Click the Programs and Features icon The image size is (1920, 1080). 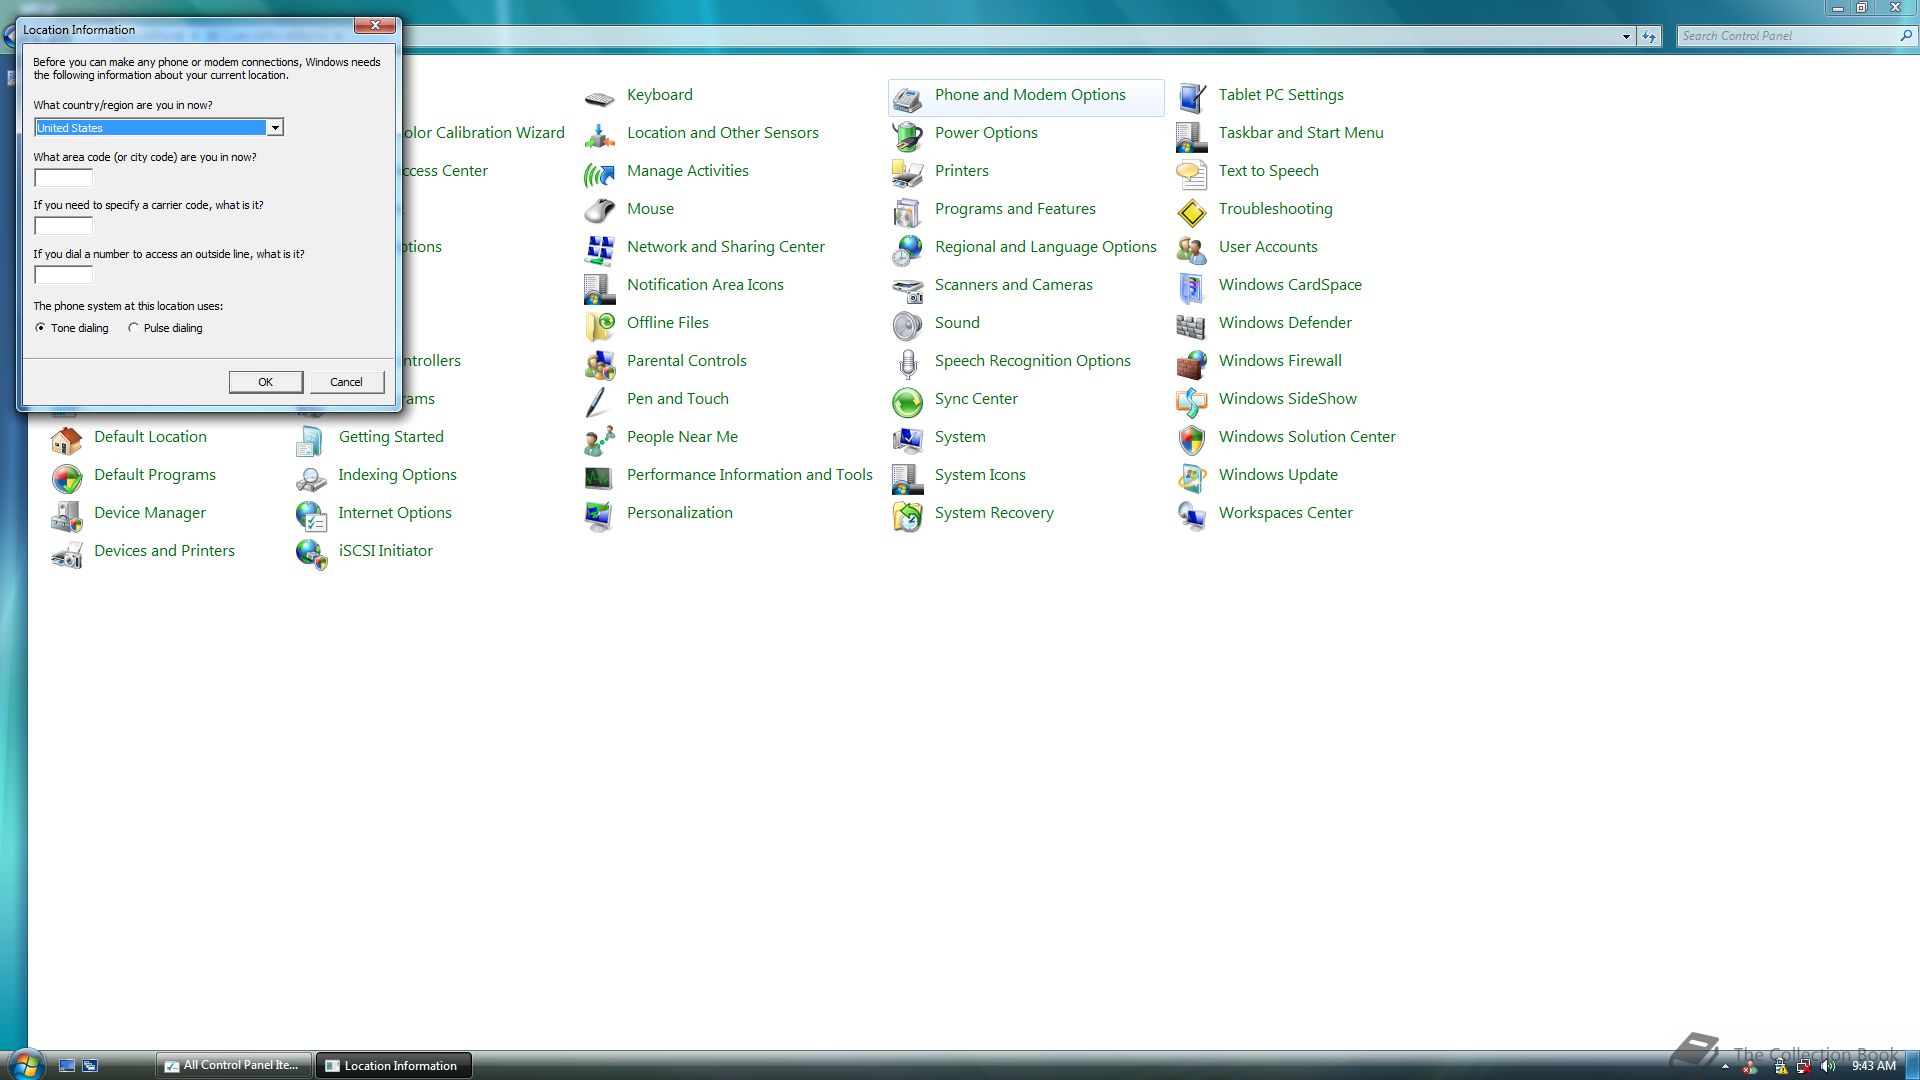click(x=907, y=211)
